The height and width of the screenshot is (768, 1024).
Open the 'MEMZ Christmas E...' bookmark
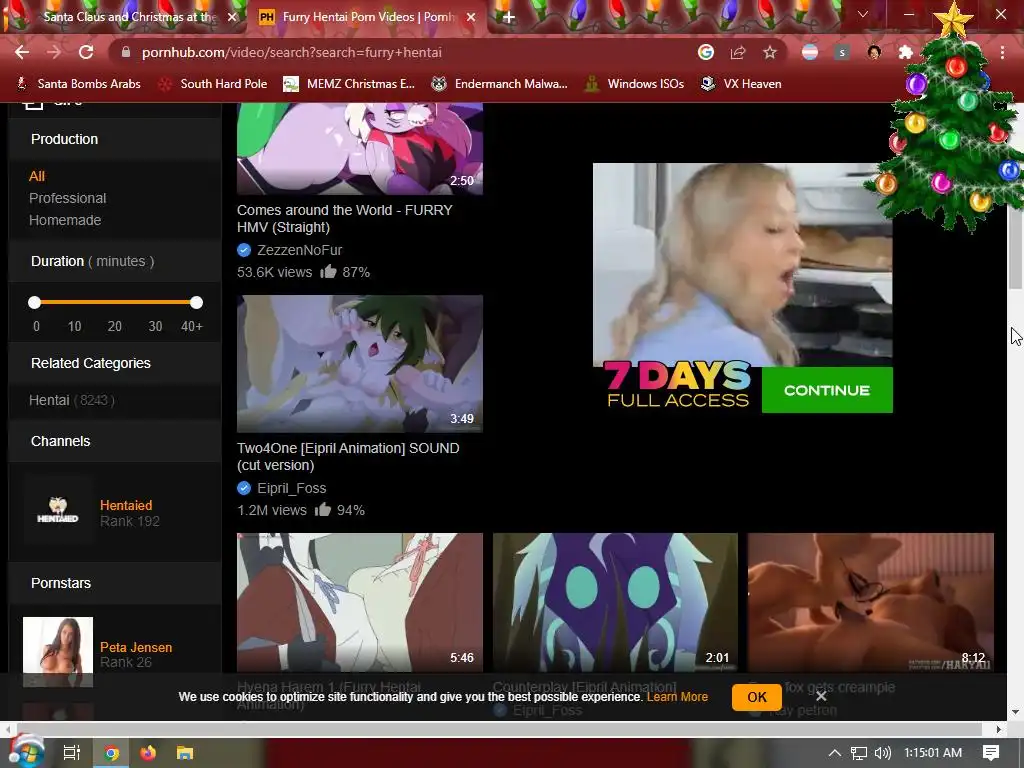pos(349,84)
